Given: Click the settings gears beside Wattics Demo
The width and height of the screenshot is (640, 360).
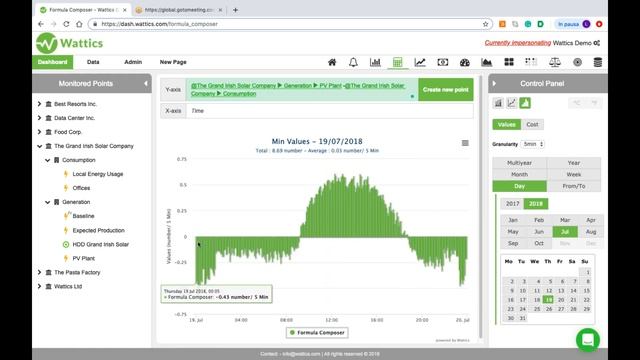Looking at the screenshot, I should point(597,43).
